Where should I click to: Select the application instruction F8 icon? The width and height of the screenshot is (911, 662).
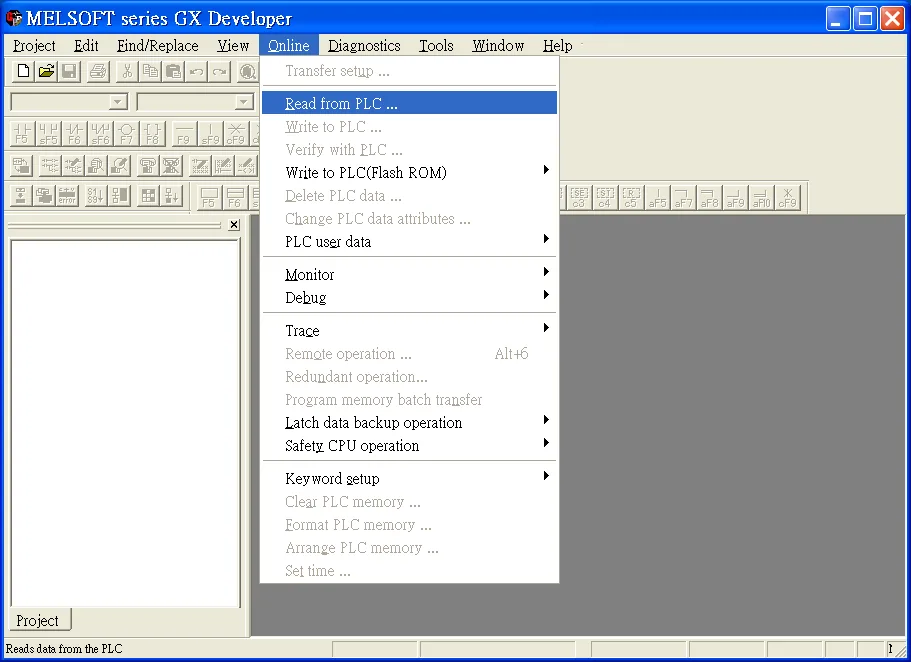tap(153, 134)
